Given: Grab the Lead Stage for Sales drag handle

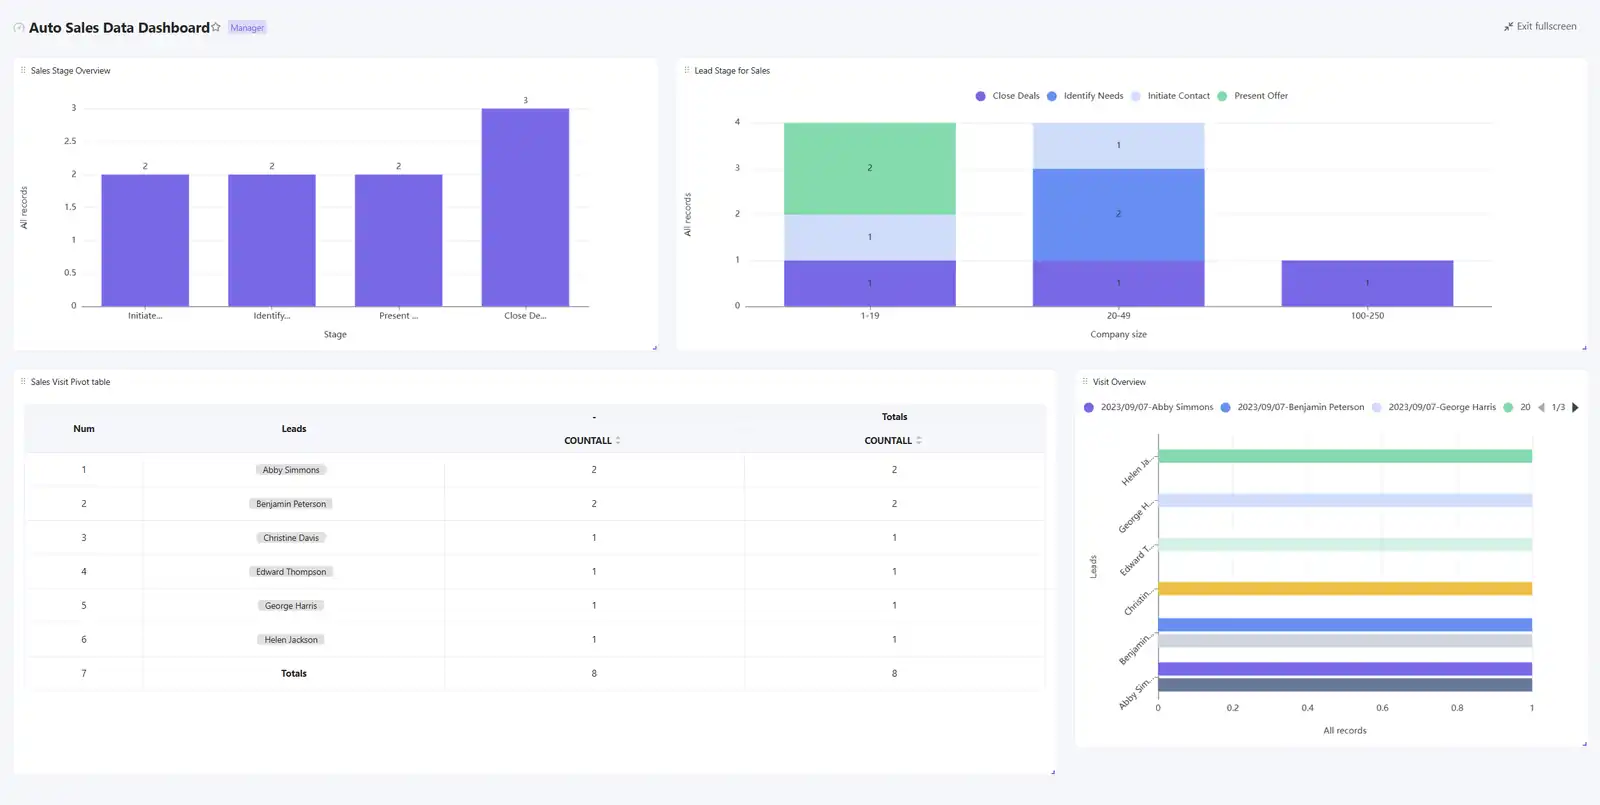Looking at the screenshot, I should pos(687,70).
